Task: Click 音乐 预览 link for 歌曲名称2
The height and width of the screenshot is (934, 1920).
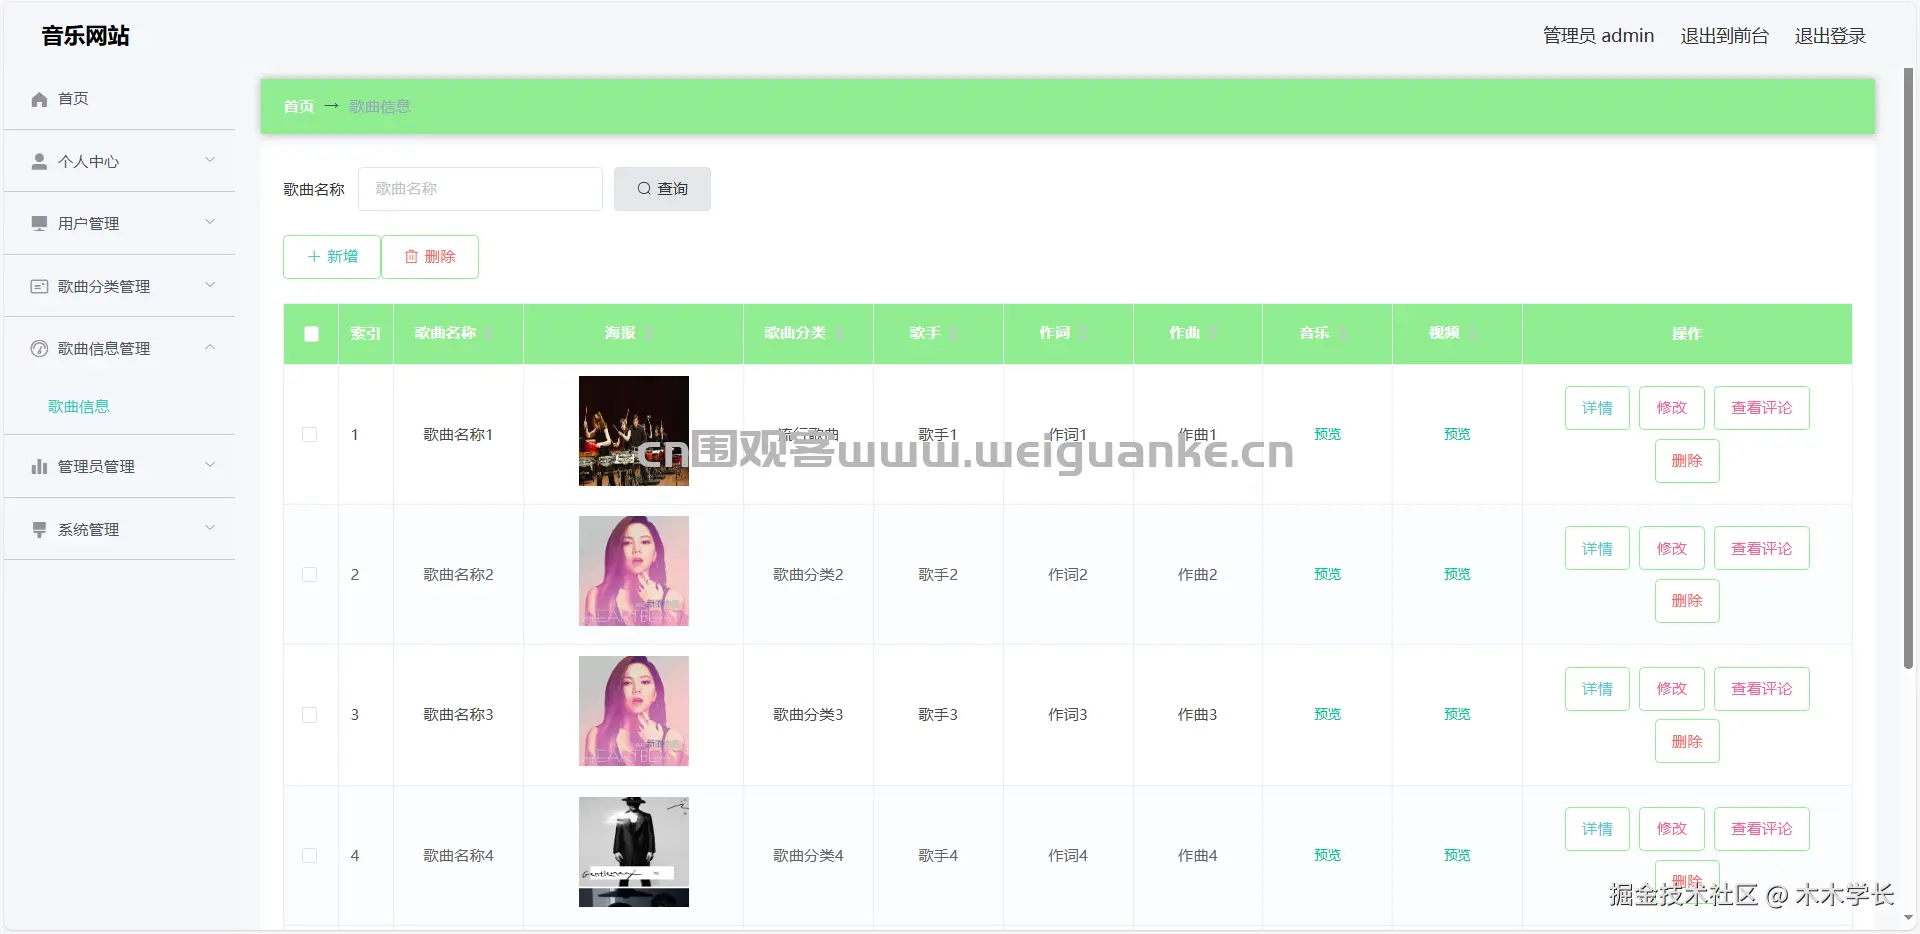Action: click(x=1327, y=574)
